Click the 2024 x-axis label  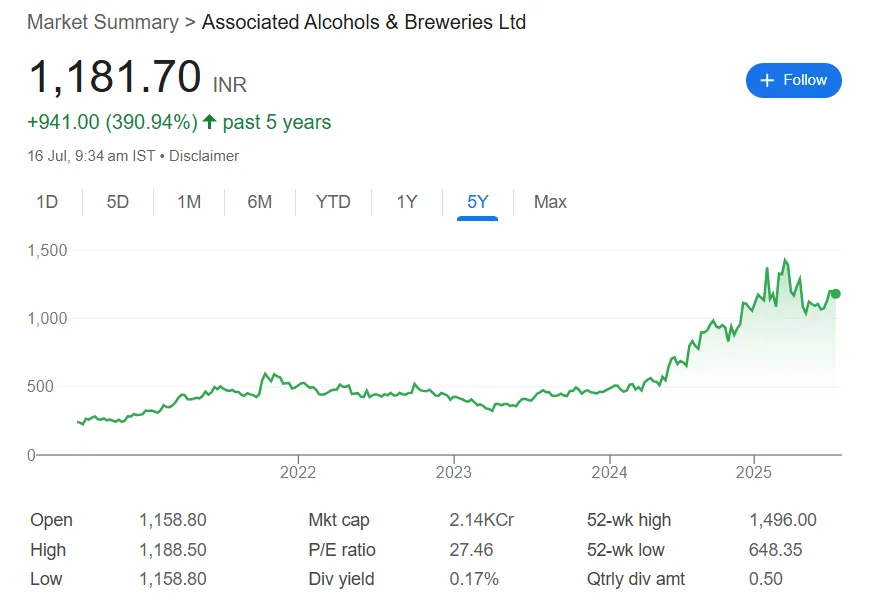click(x=609, y=472)
